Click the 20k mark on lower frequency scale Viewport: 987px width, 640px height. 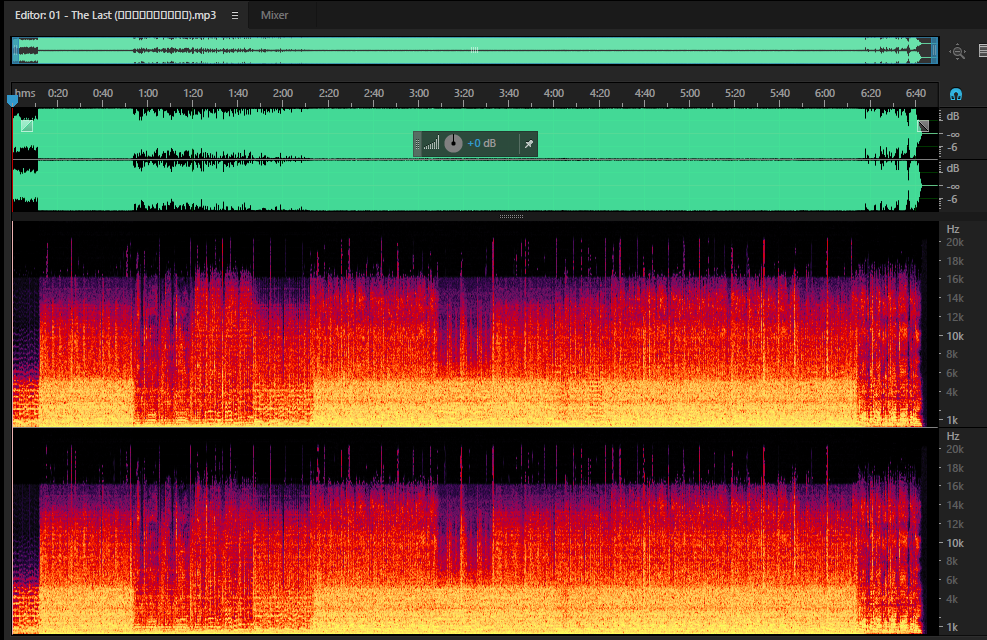coord(955,449)
